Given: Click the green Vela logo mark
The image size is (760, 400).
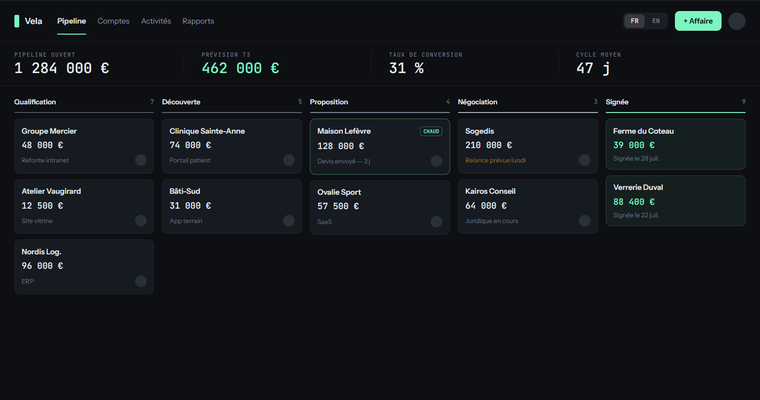Looking at the screenshot, I should 16,21.
